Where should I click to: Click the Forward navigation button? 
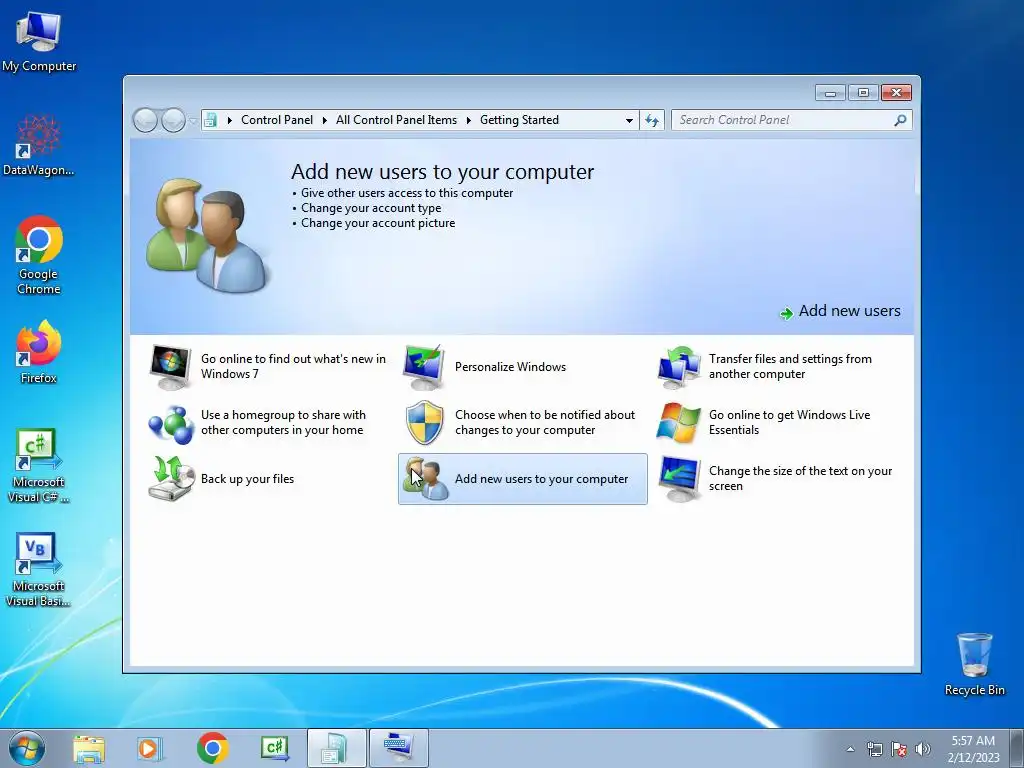[173, 120]
